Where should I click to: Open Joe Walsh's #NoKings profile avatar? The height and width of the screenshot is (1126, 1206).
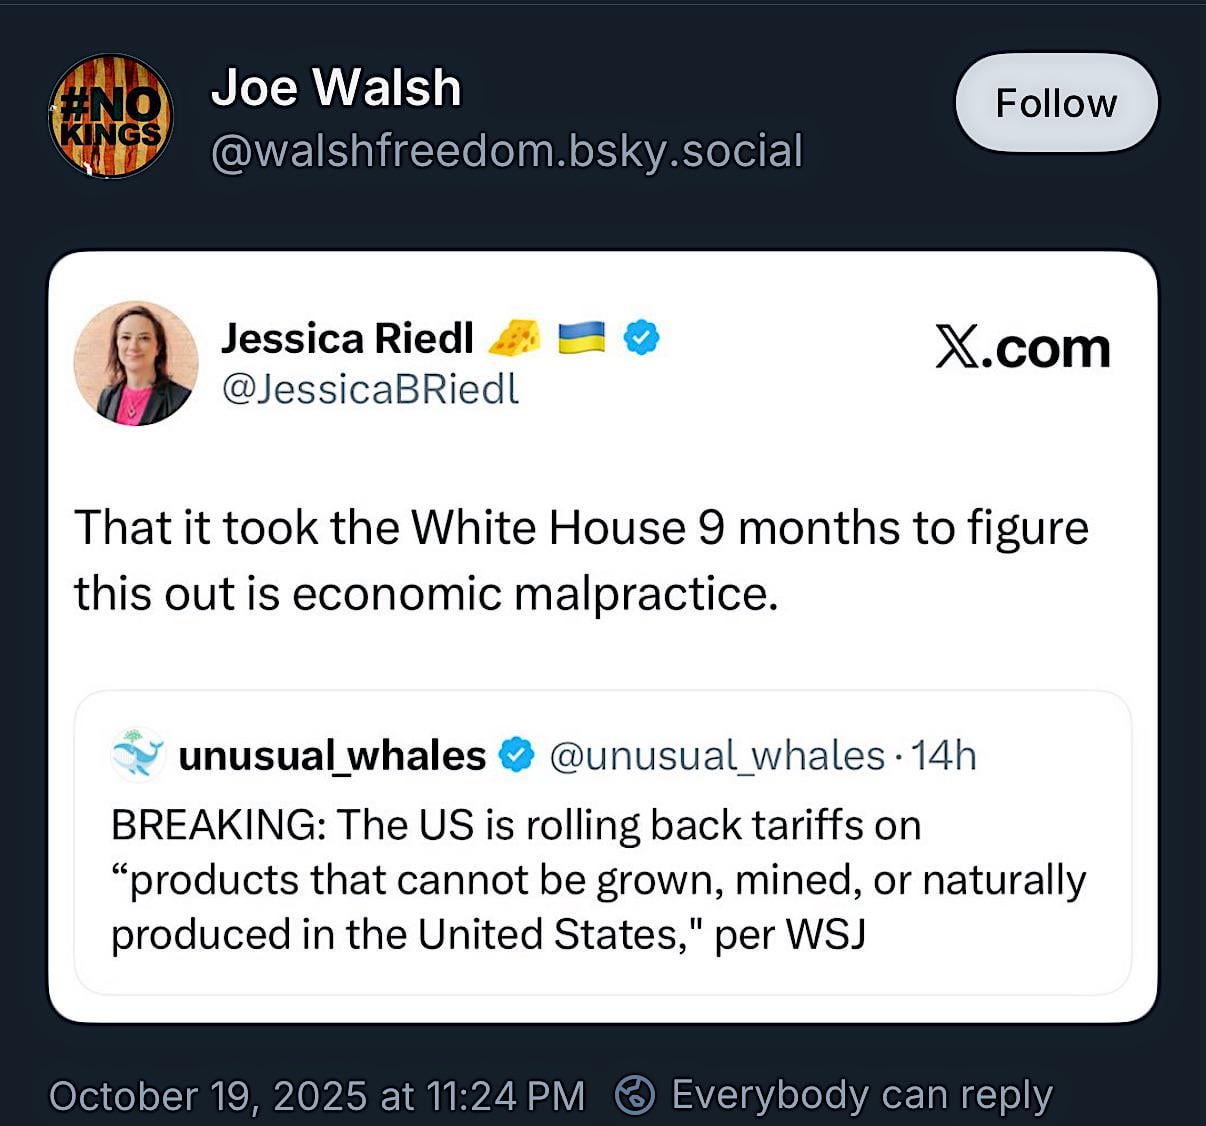[110, 116]
